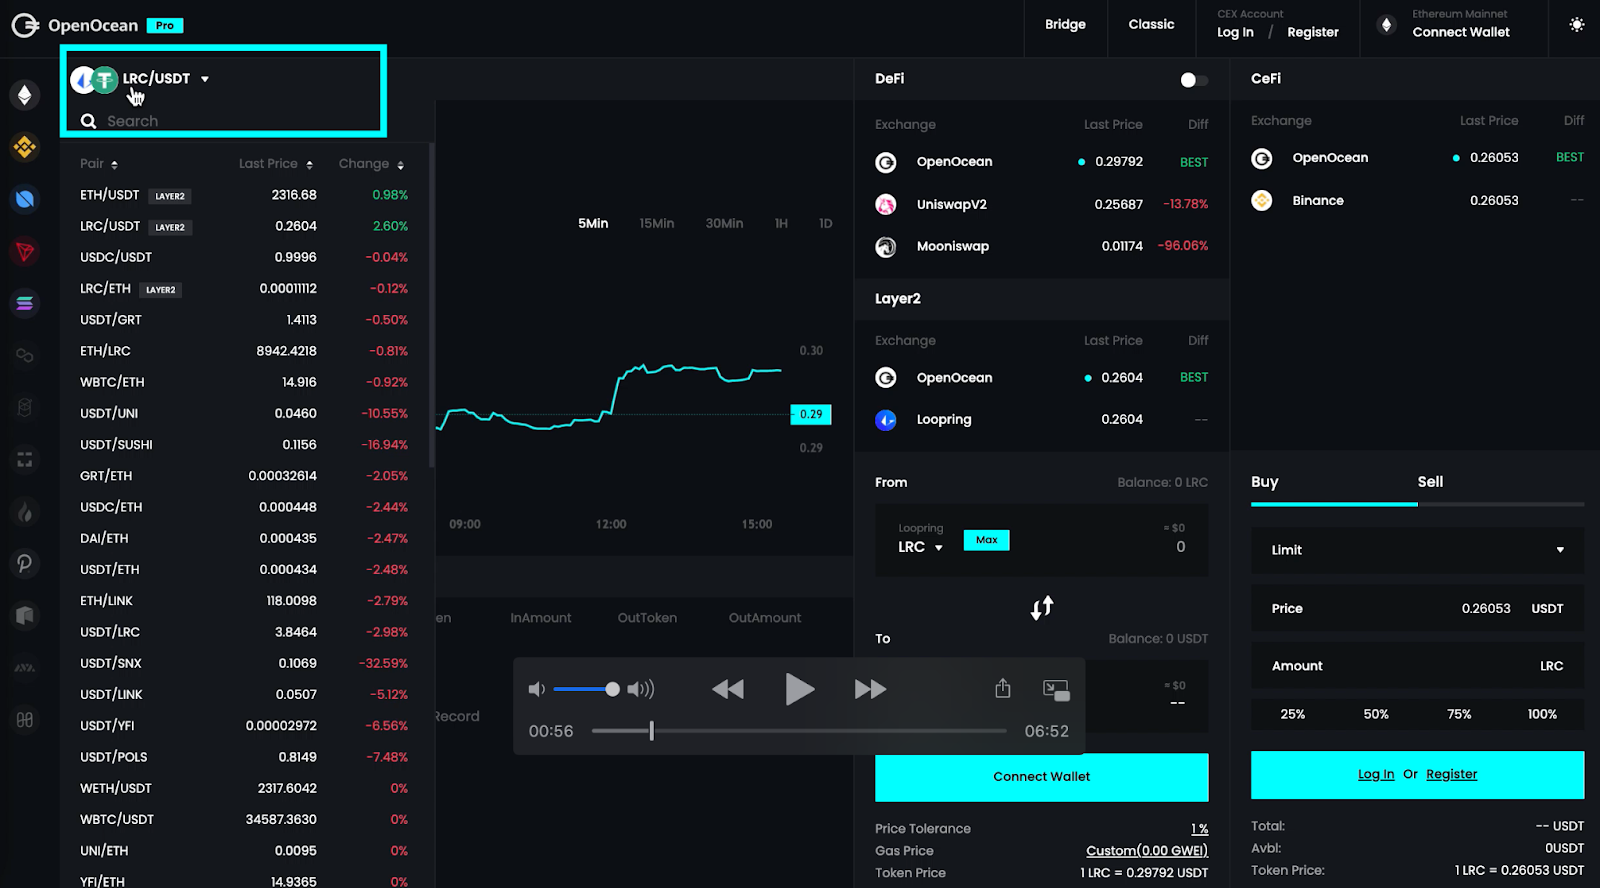
Task: Click the Max button for LRC
Action: pyautogui.click(x=986, y=540)
